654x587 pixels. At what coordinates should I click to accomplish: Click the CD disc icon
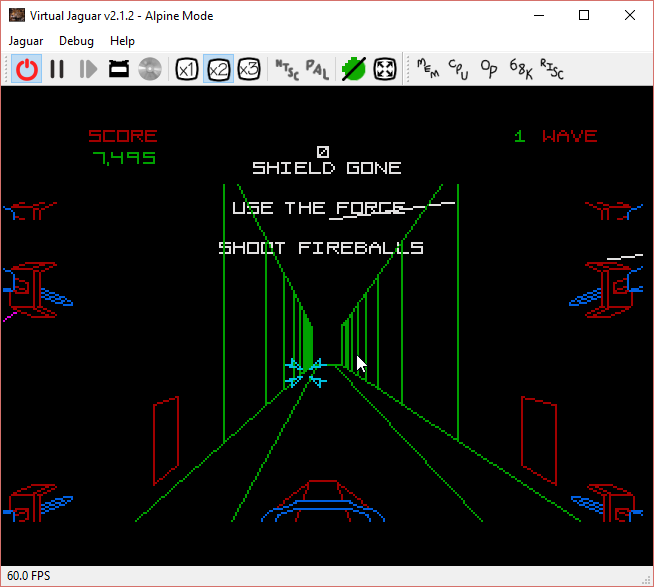click(x=150, y=69)
